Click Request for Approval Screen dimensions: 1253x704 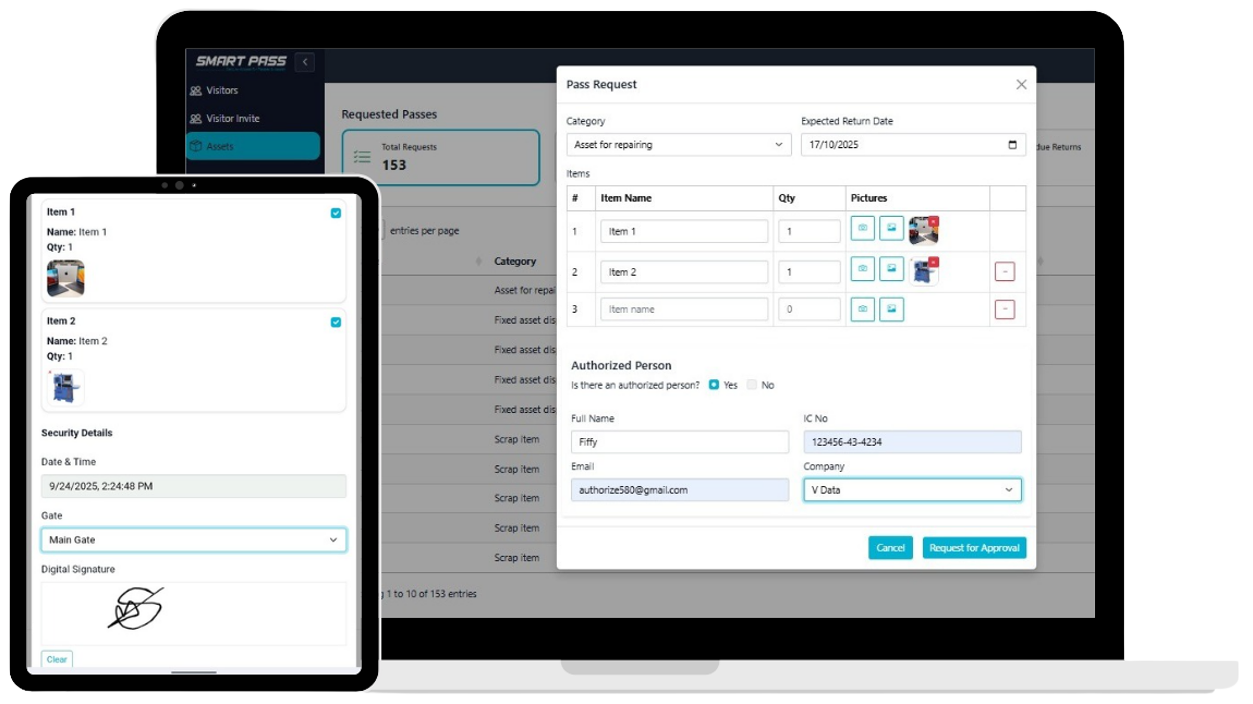[x=974, y=547]
